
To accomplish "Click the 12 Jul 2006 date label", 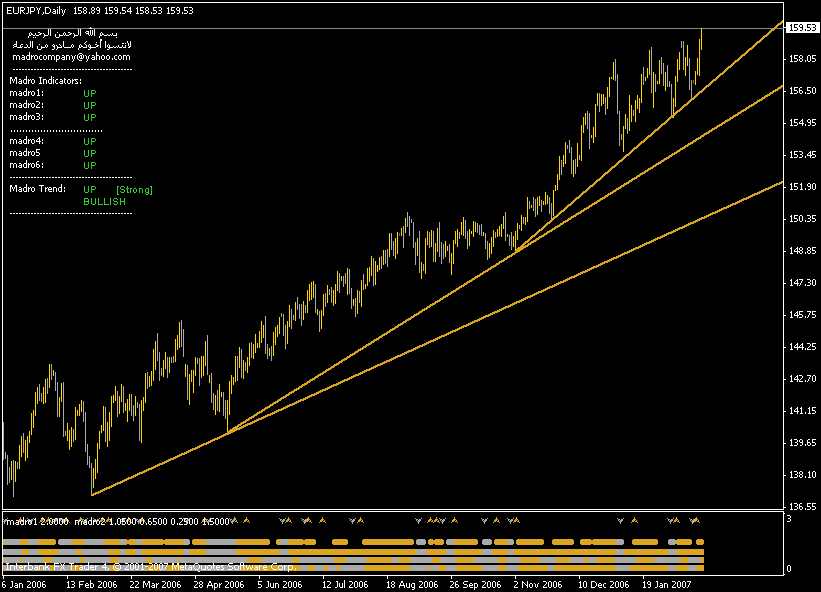I will click(345, 584).
